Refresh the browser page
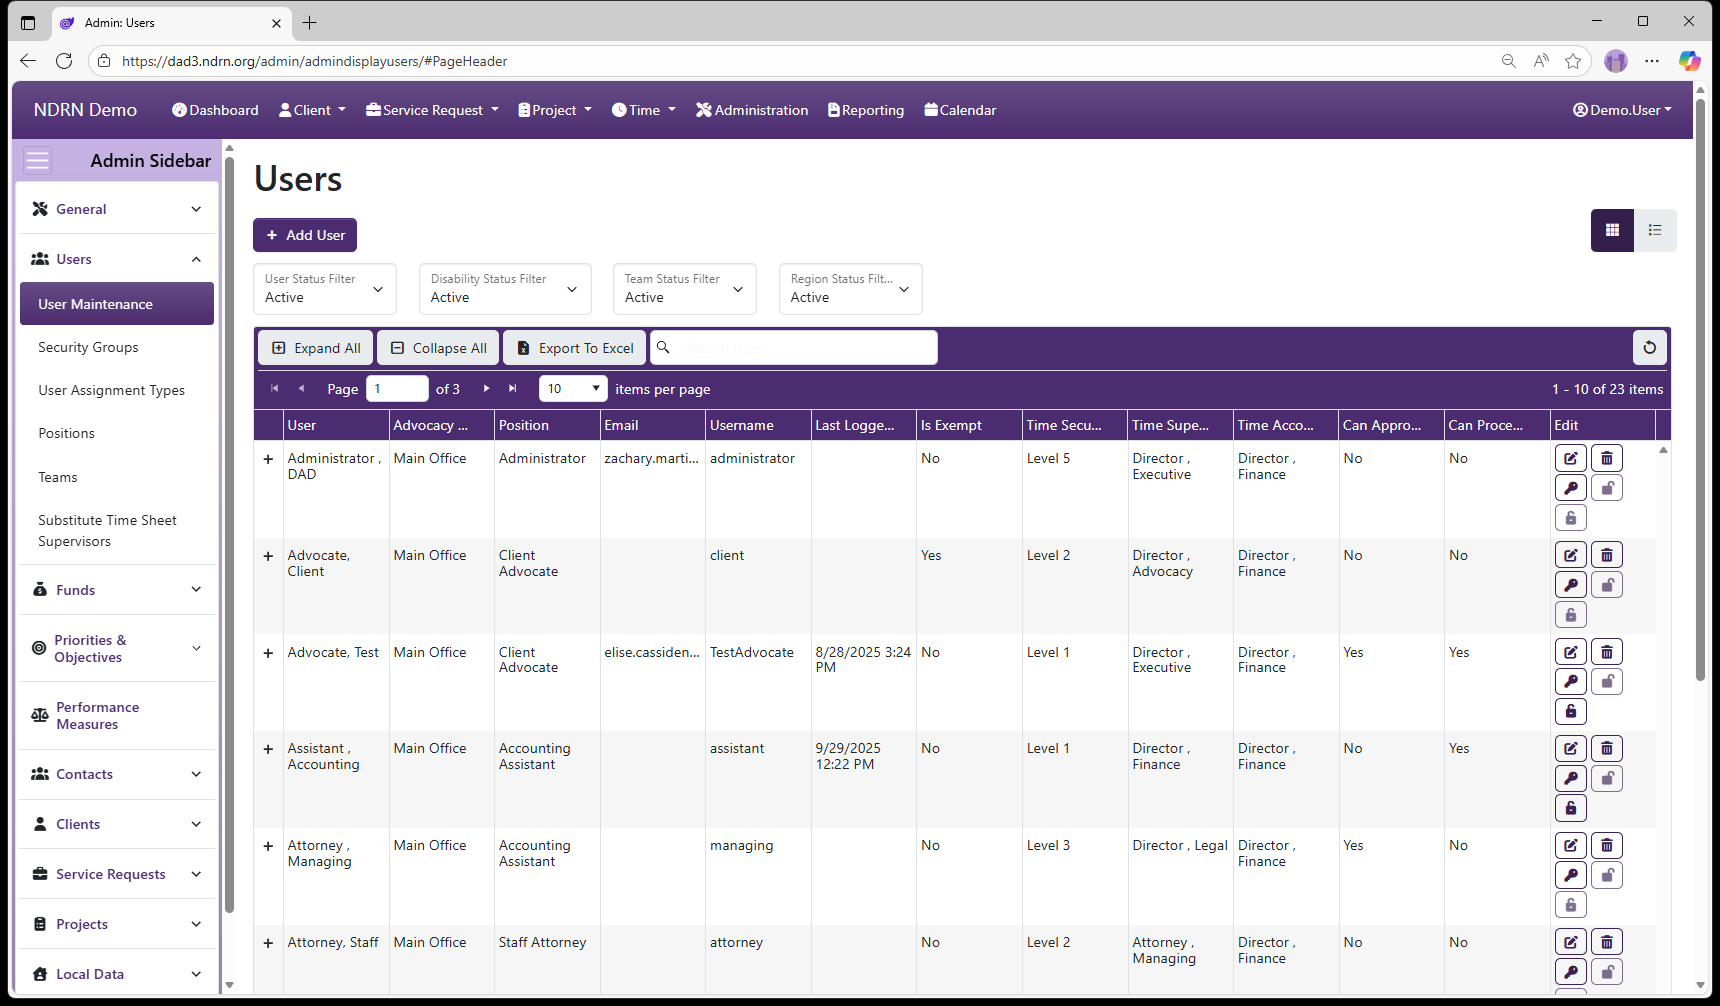The image size is (1720, 1006). coord(64,61)
